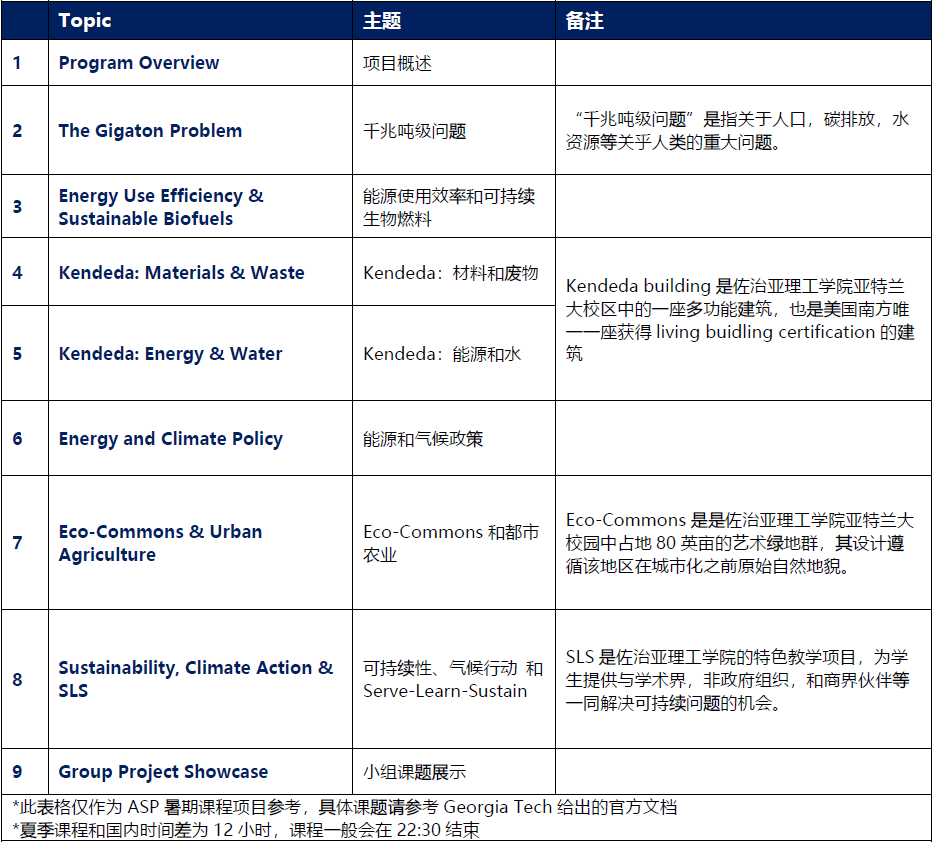The height and width of the screenshot is (842, 933).
Task: Click the 主题 column header
Action: click(379, 20)
